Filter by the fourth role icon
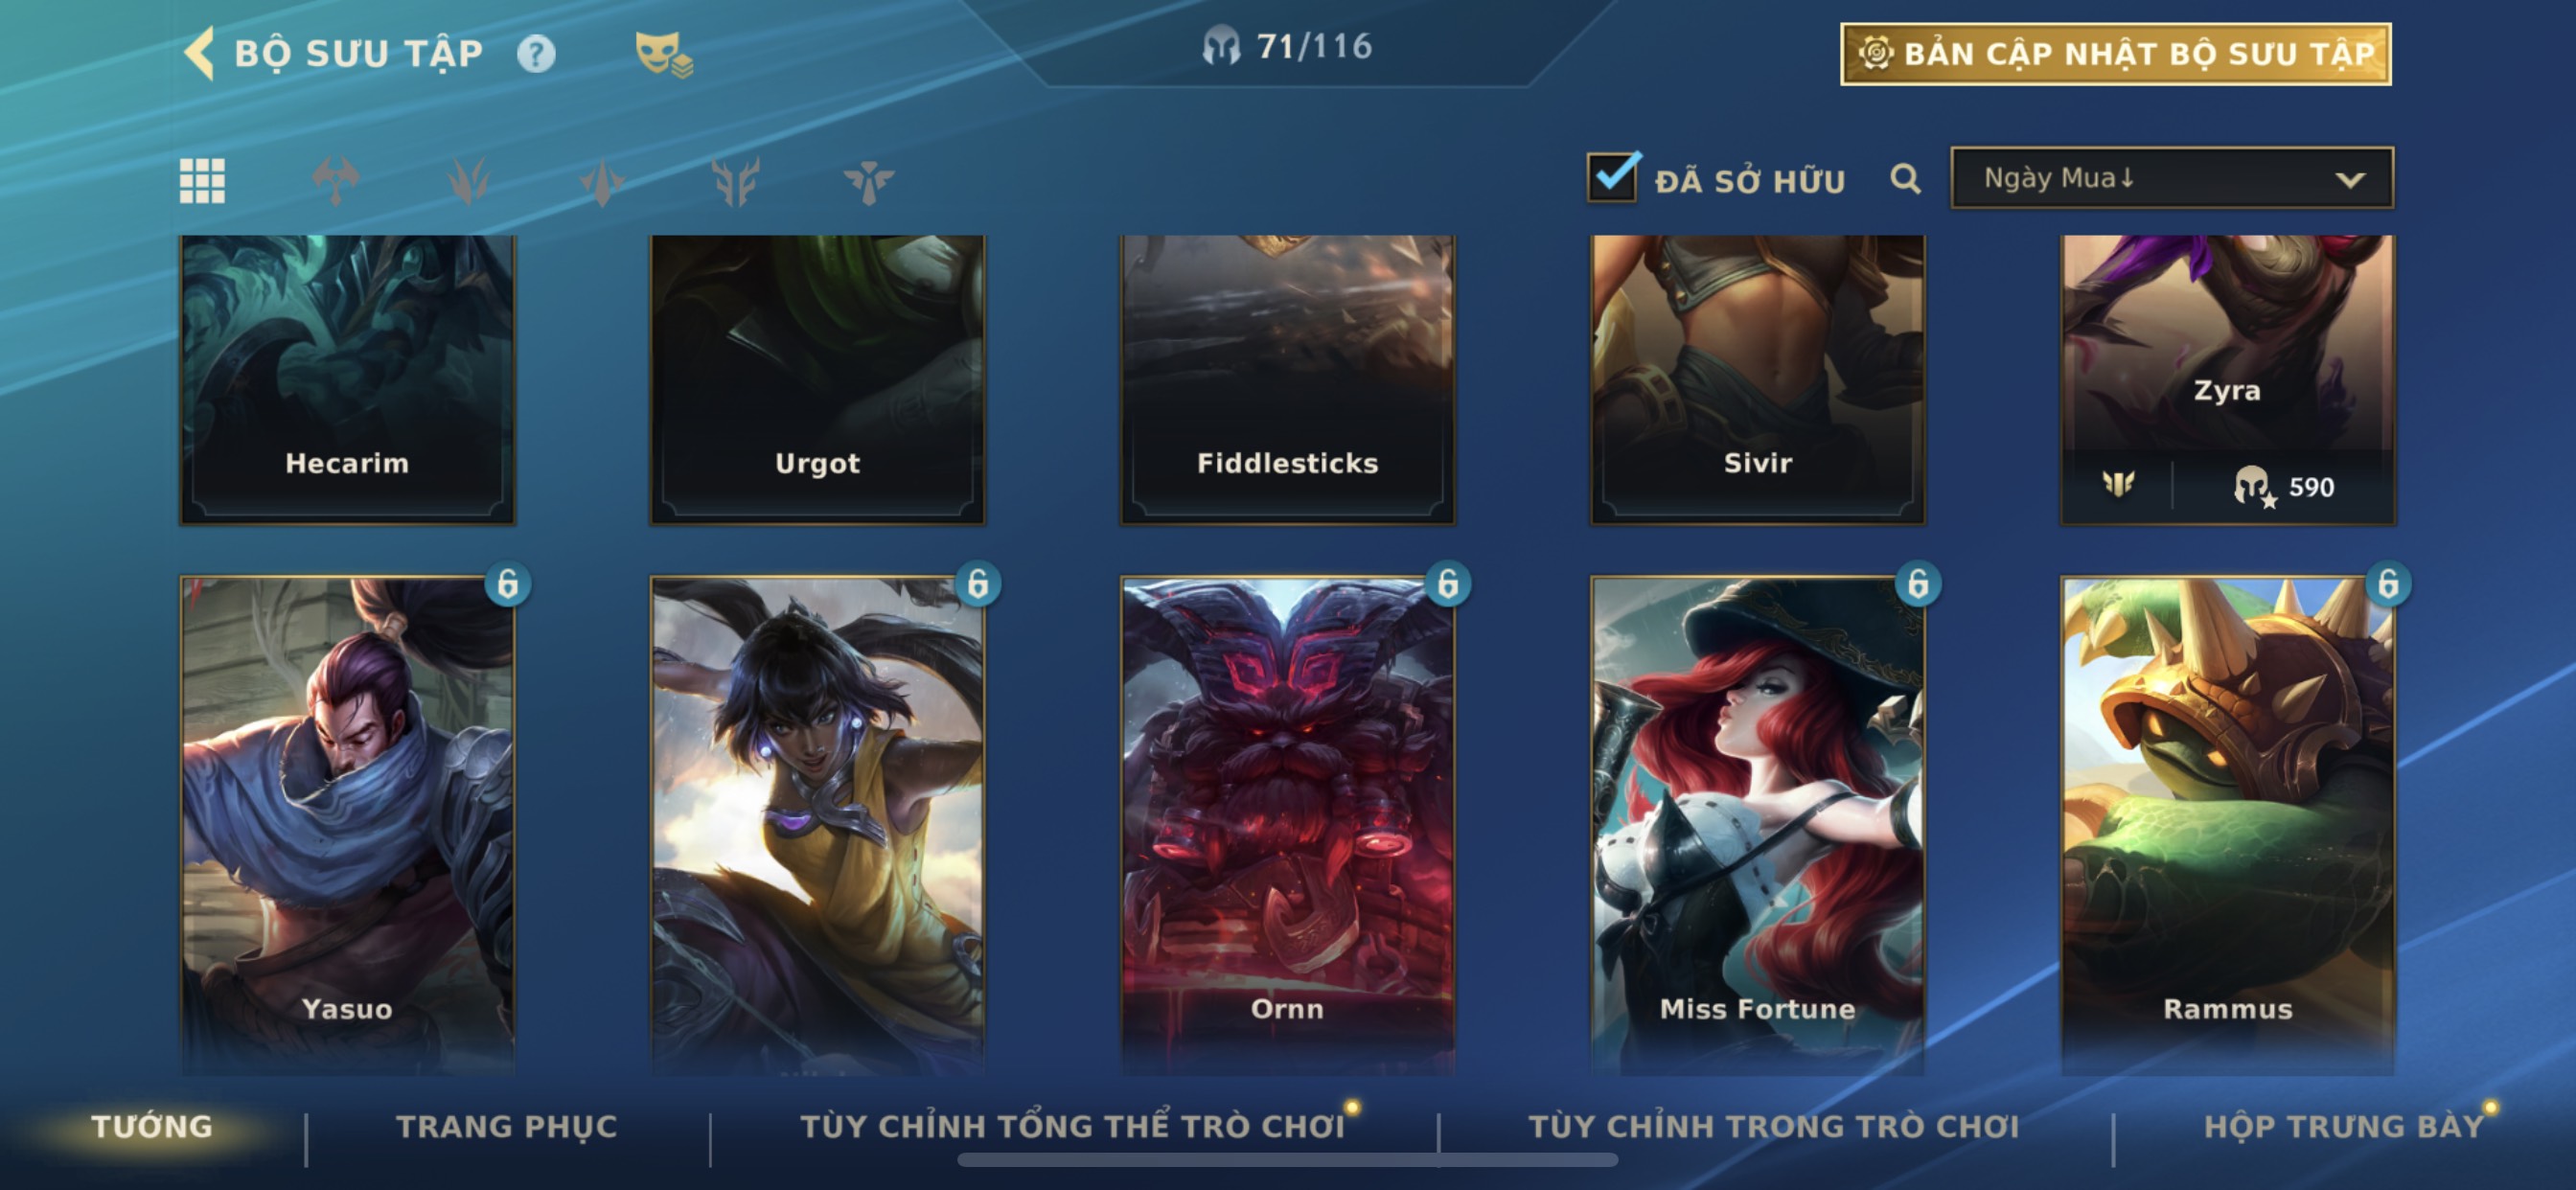 735,181
